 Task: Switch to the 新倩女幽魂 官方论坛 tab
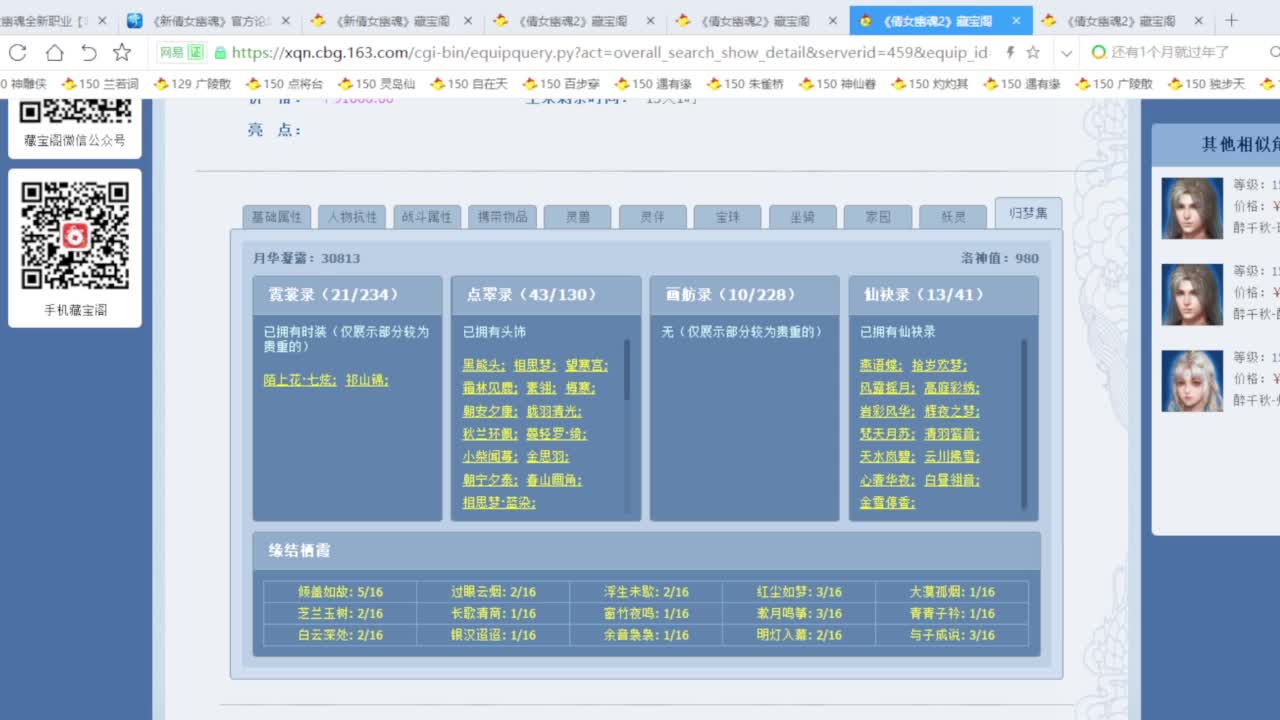(210, 20)
